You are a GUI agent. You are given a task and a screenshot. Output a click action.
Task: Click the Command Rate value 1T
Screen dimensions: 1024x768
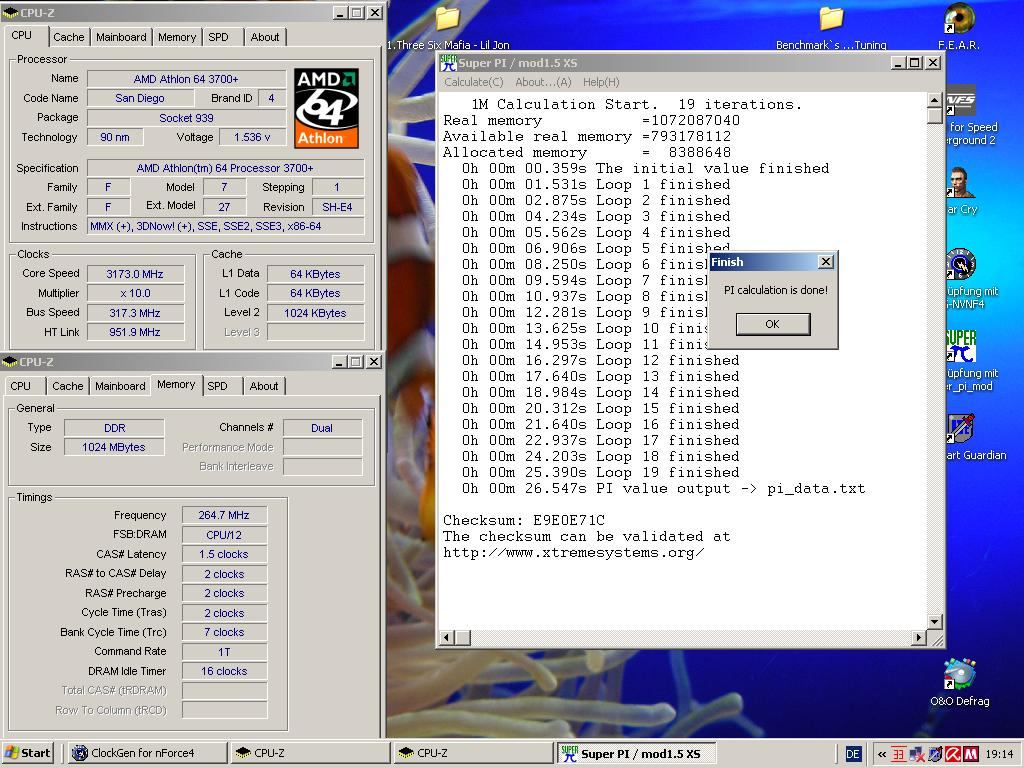224,652
